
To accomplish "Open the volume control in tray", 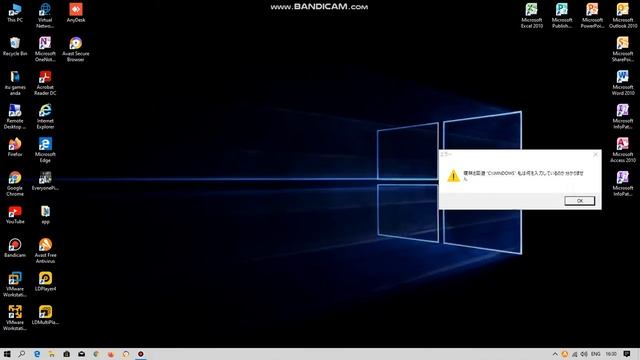I will (x=584, y=354).
